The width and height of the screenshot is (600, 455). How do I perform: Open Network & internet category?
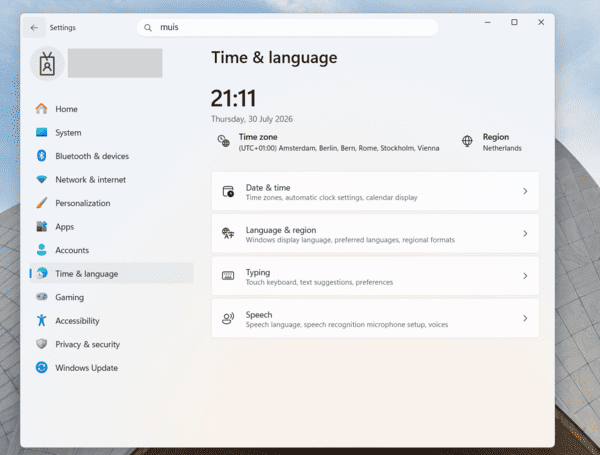click(x=111, y=179)
